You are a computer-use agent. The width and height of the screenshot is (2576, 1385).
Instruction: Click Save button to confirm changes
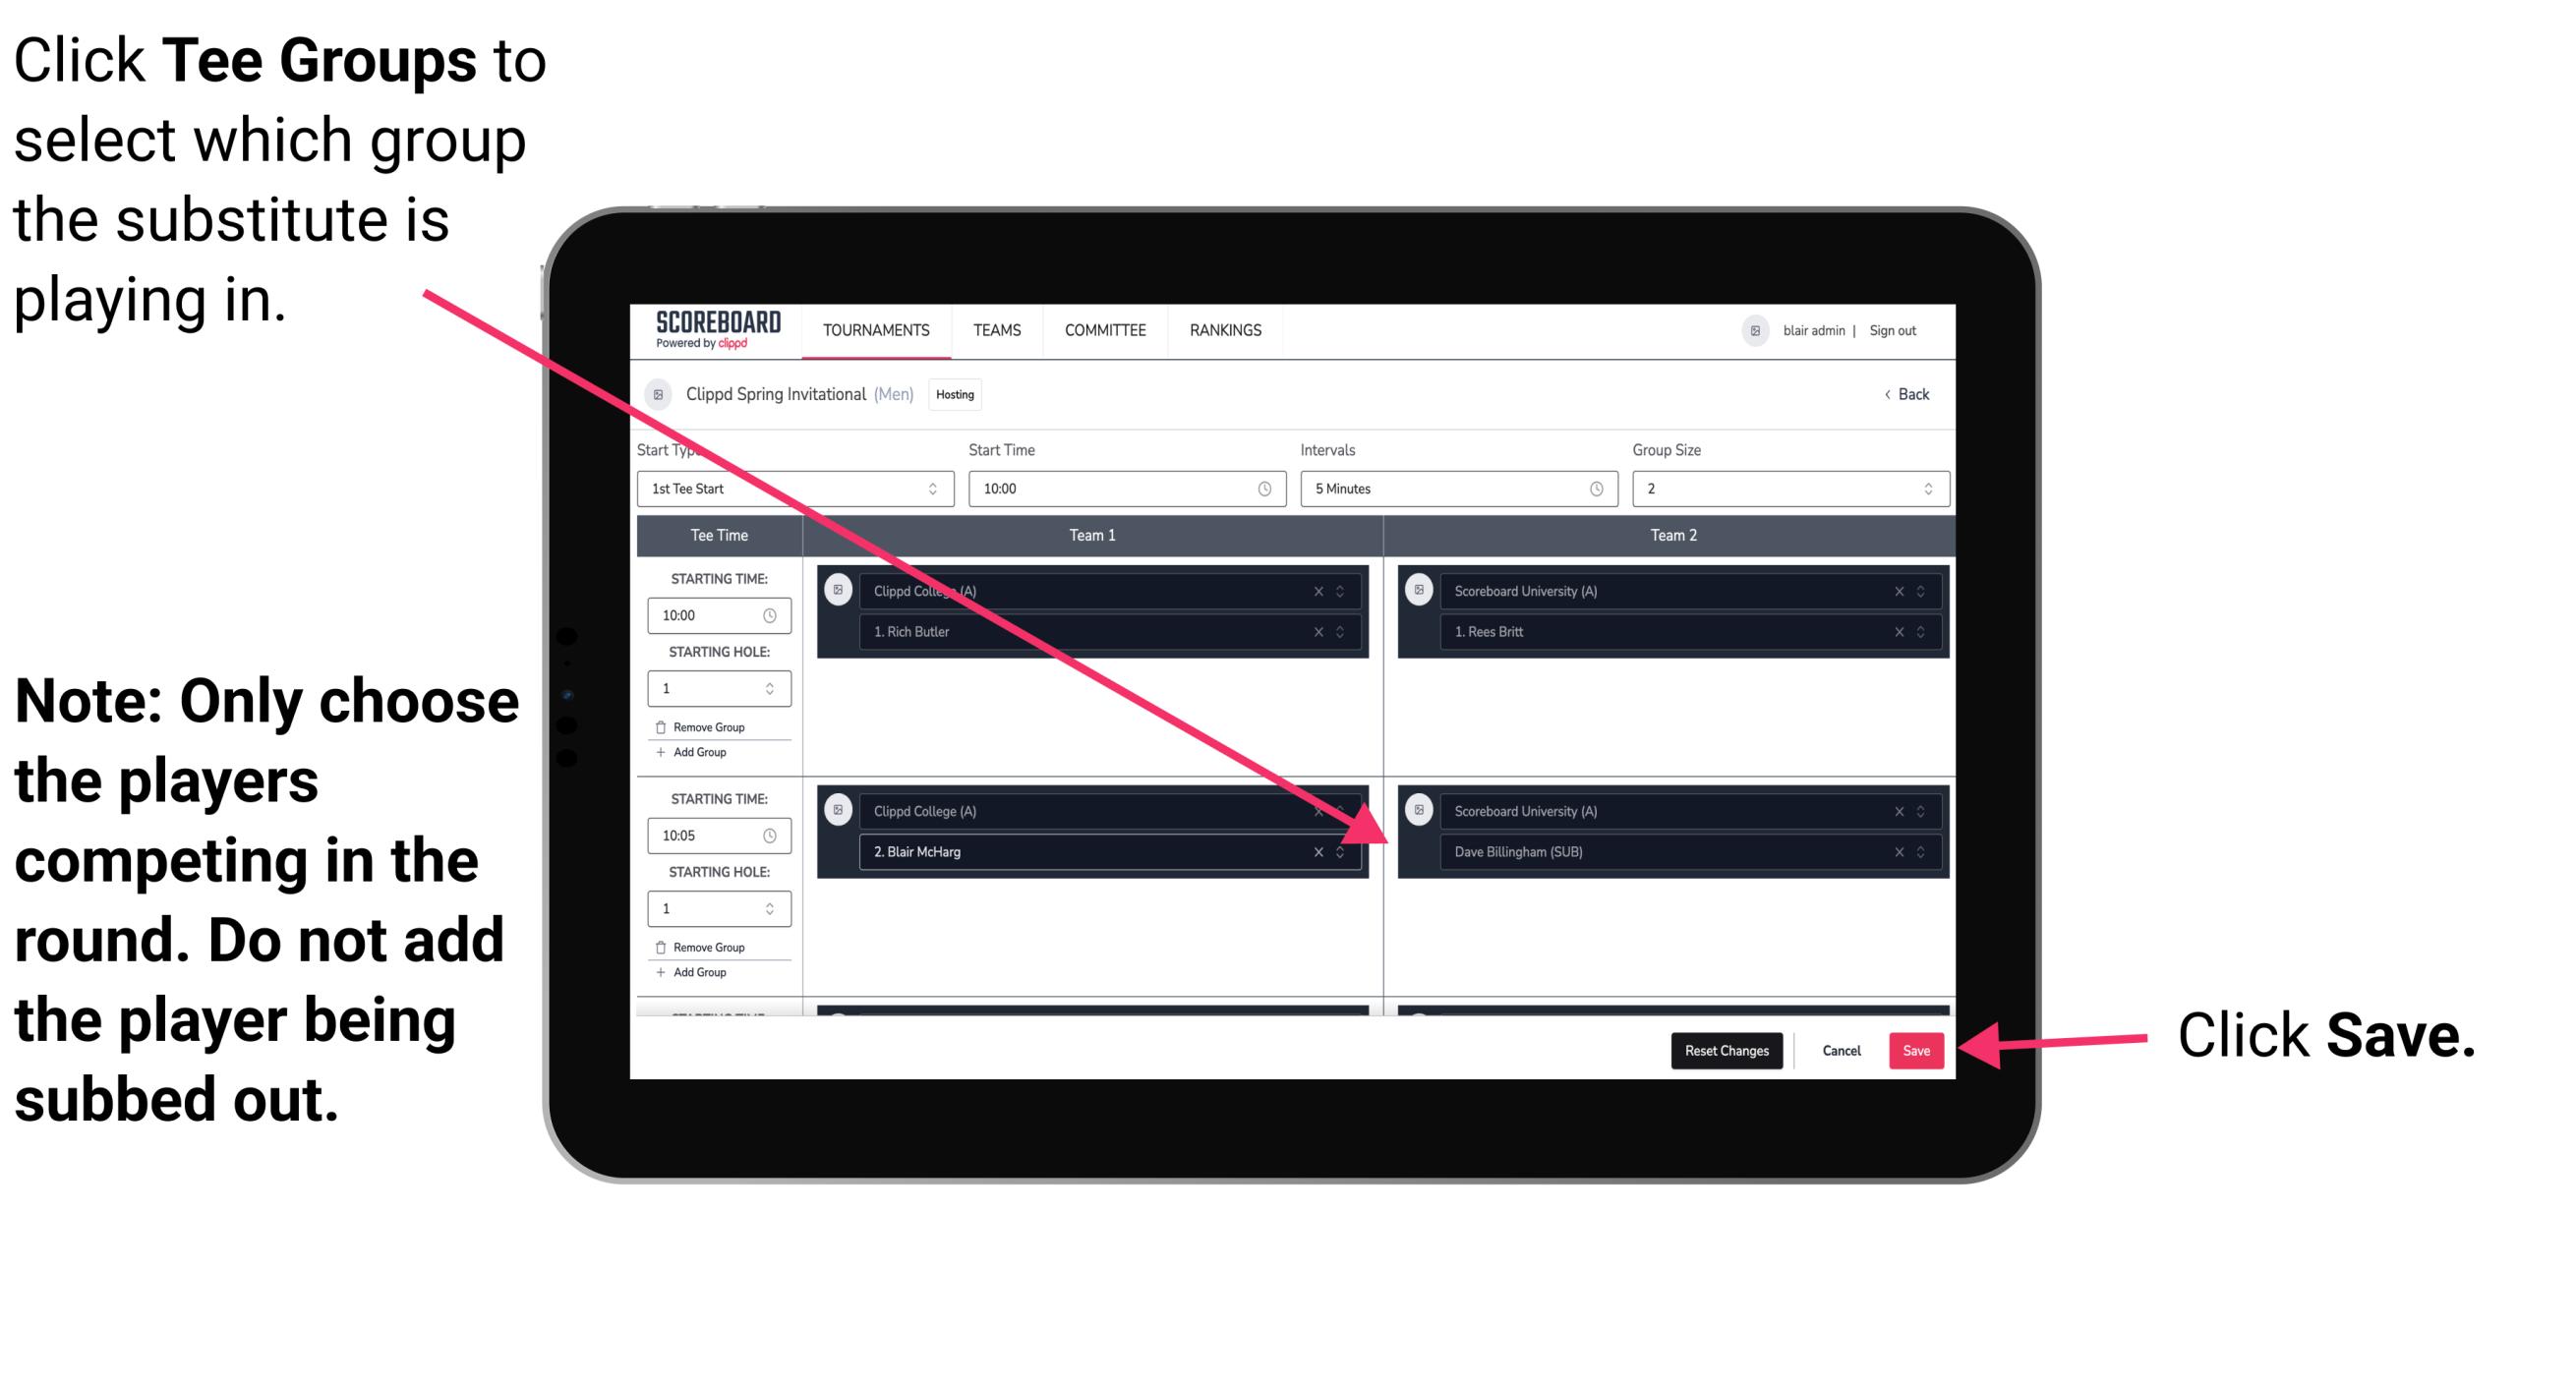[1919, 1047]
